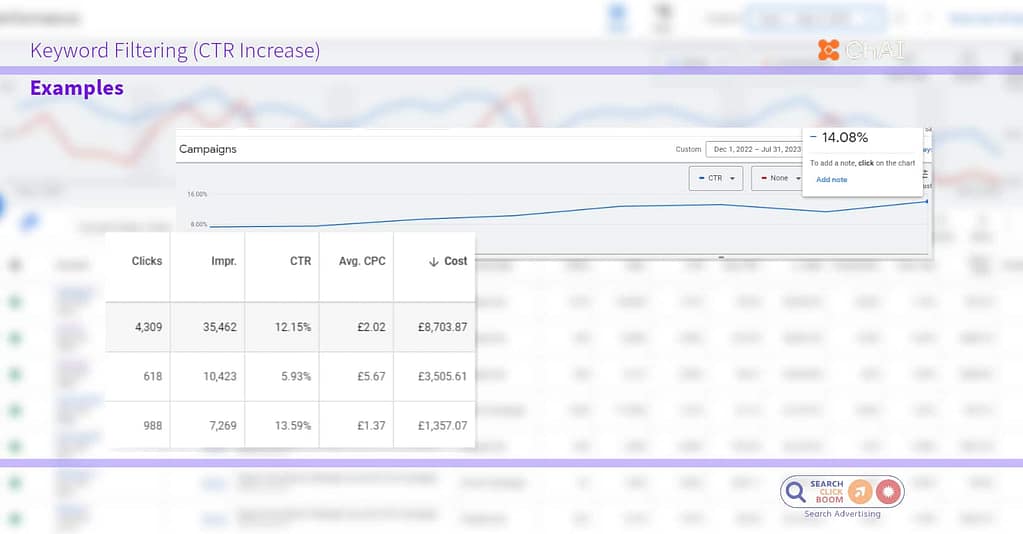Screen dimensions: 1023x534
Task: Click the Add note link
Action: click(831, 180)
